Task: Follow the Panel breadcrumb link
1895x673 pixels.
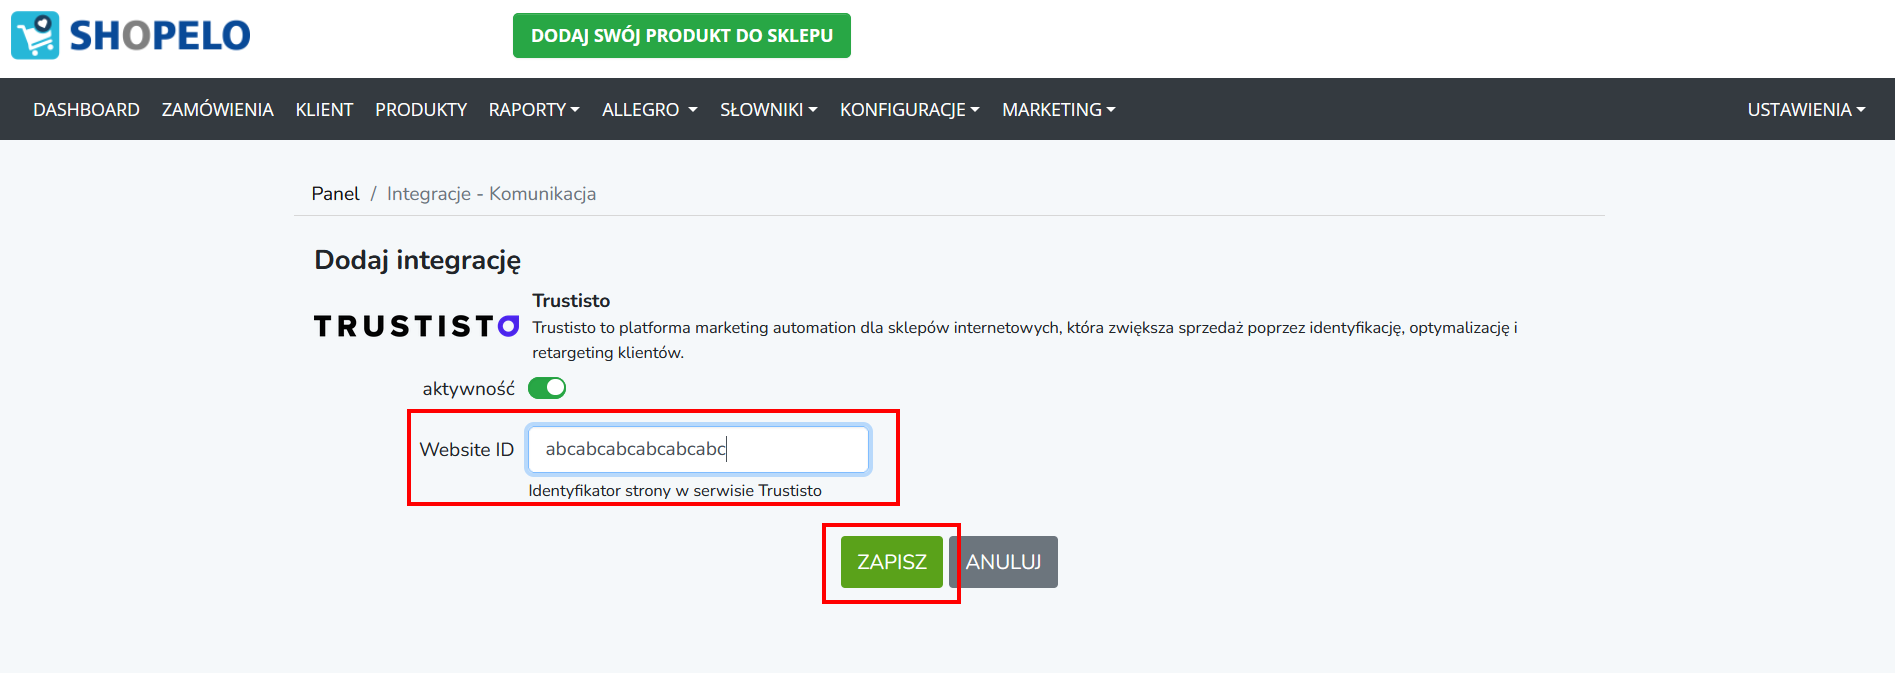Action: [x=335, y=194]
